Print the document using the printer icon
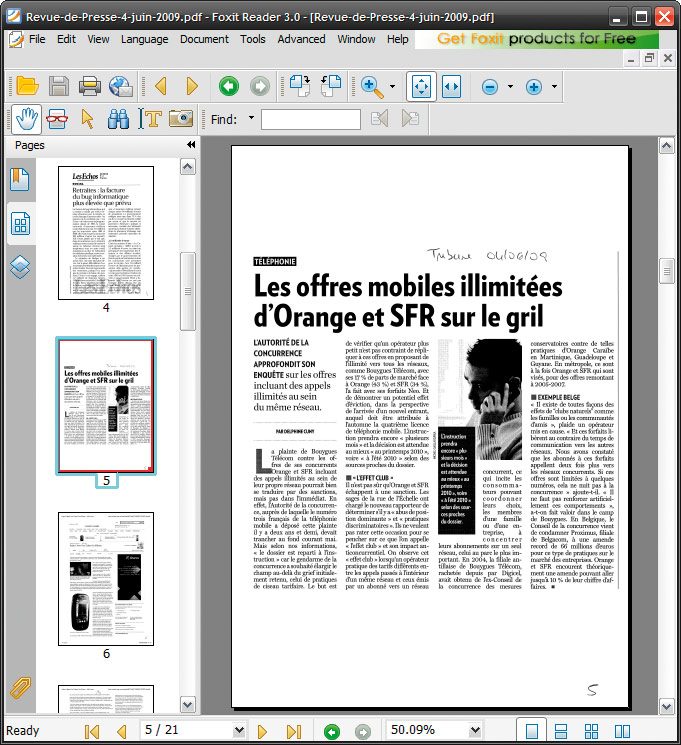The image size is (681, 745). coord(89,86)
